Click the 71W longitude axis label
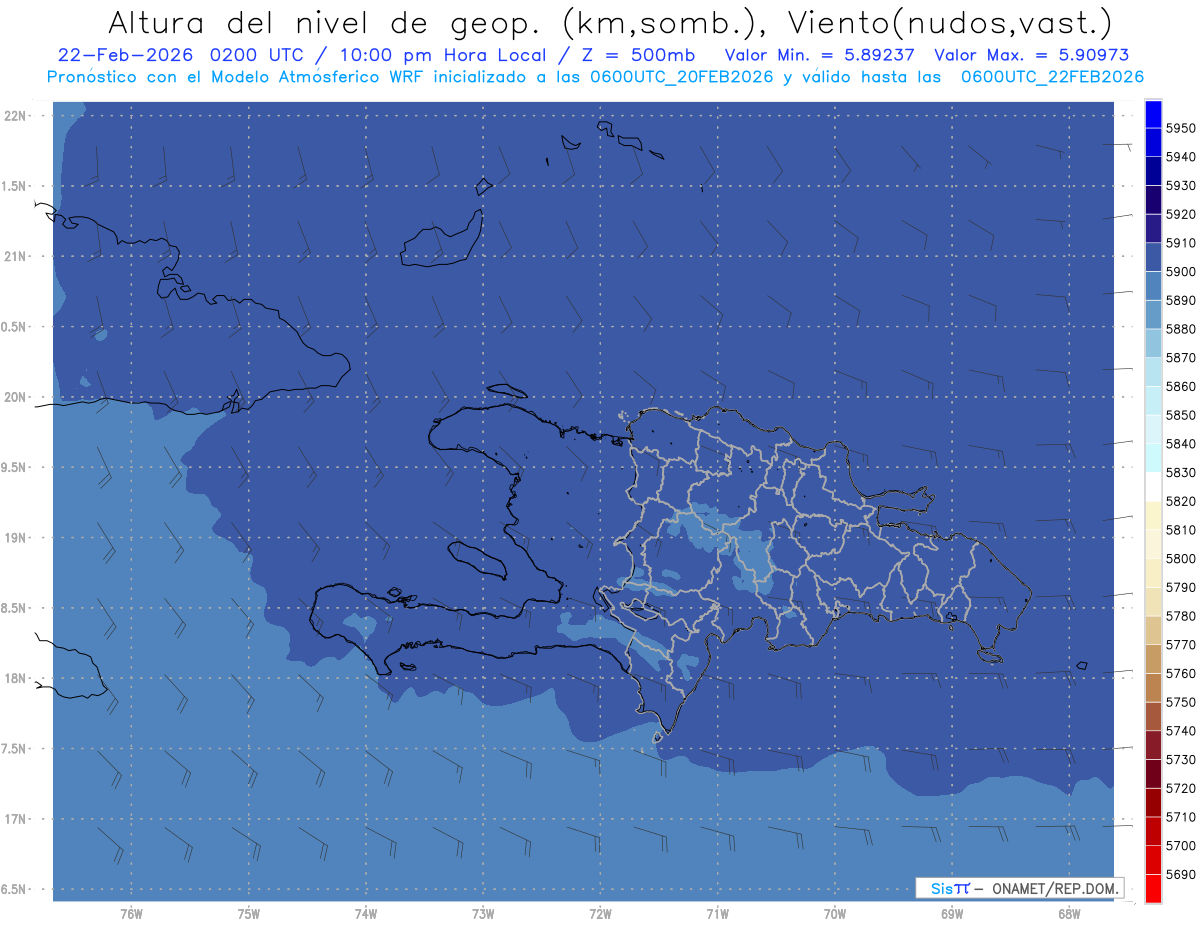 pos(717,914)
